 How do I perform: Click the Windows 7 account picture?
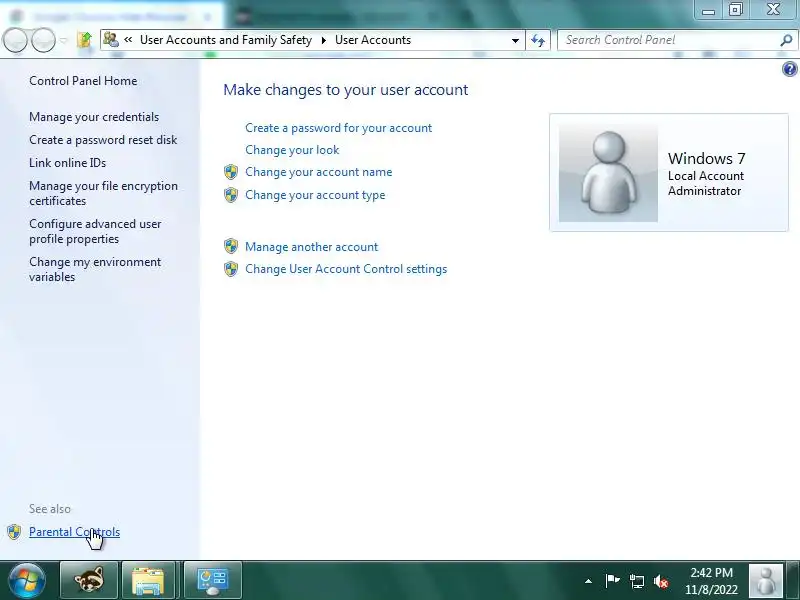[x=608, y=173]
